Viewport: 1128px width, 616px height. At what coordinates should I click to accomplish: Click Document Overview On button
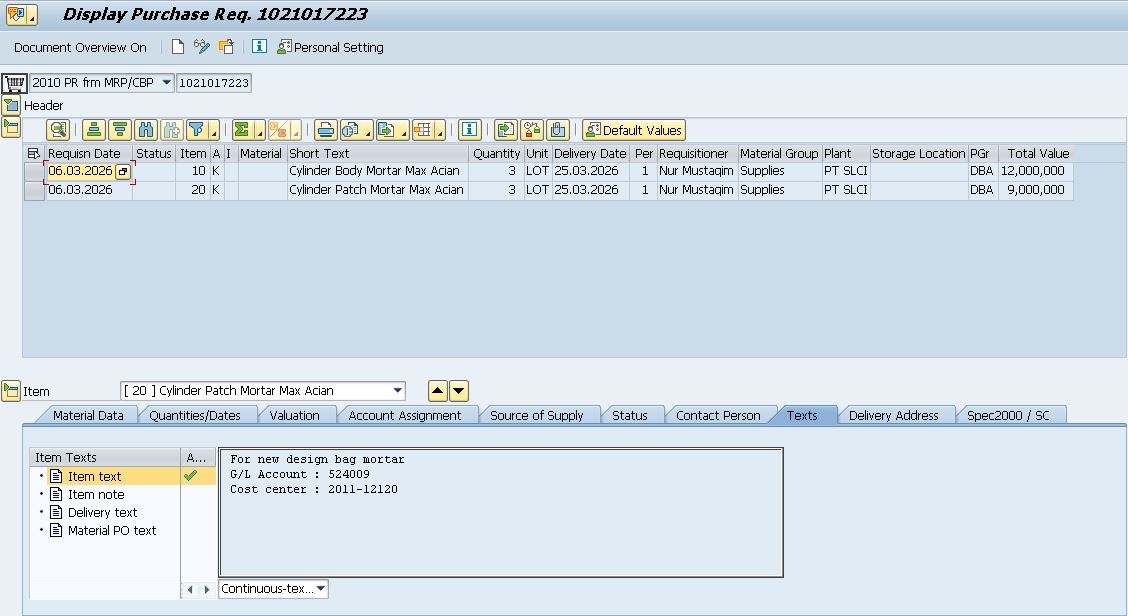tap(80, 47)
